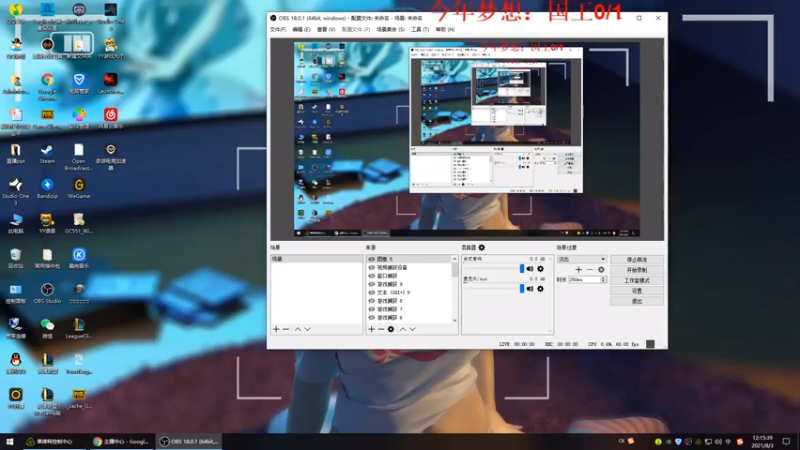This screenshot has height=450, width=800.
Task: Open Settings button in OBS controls
Action: click(637, 291)
